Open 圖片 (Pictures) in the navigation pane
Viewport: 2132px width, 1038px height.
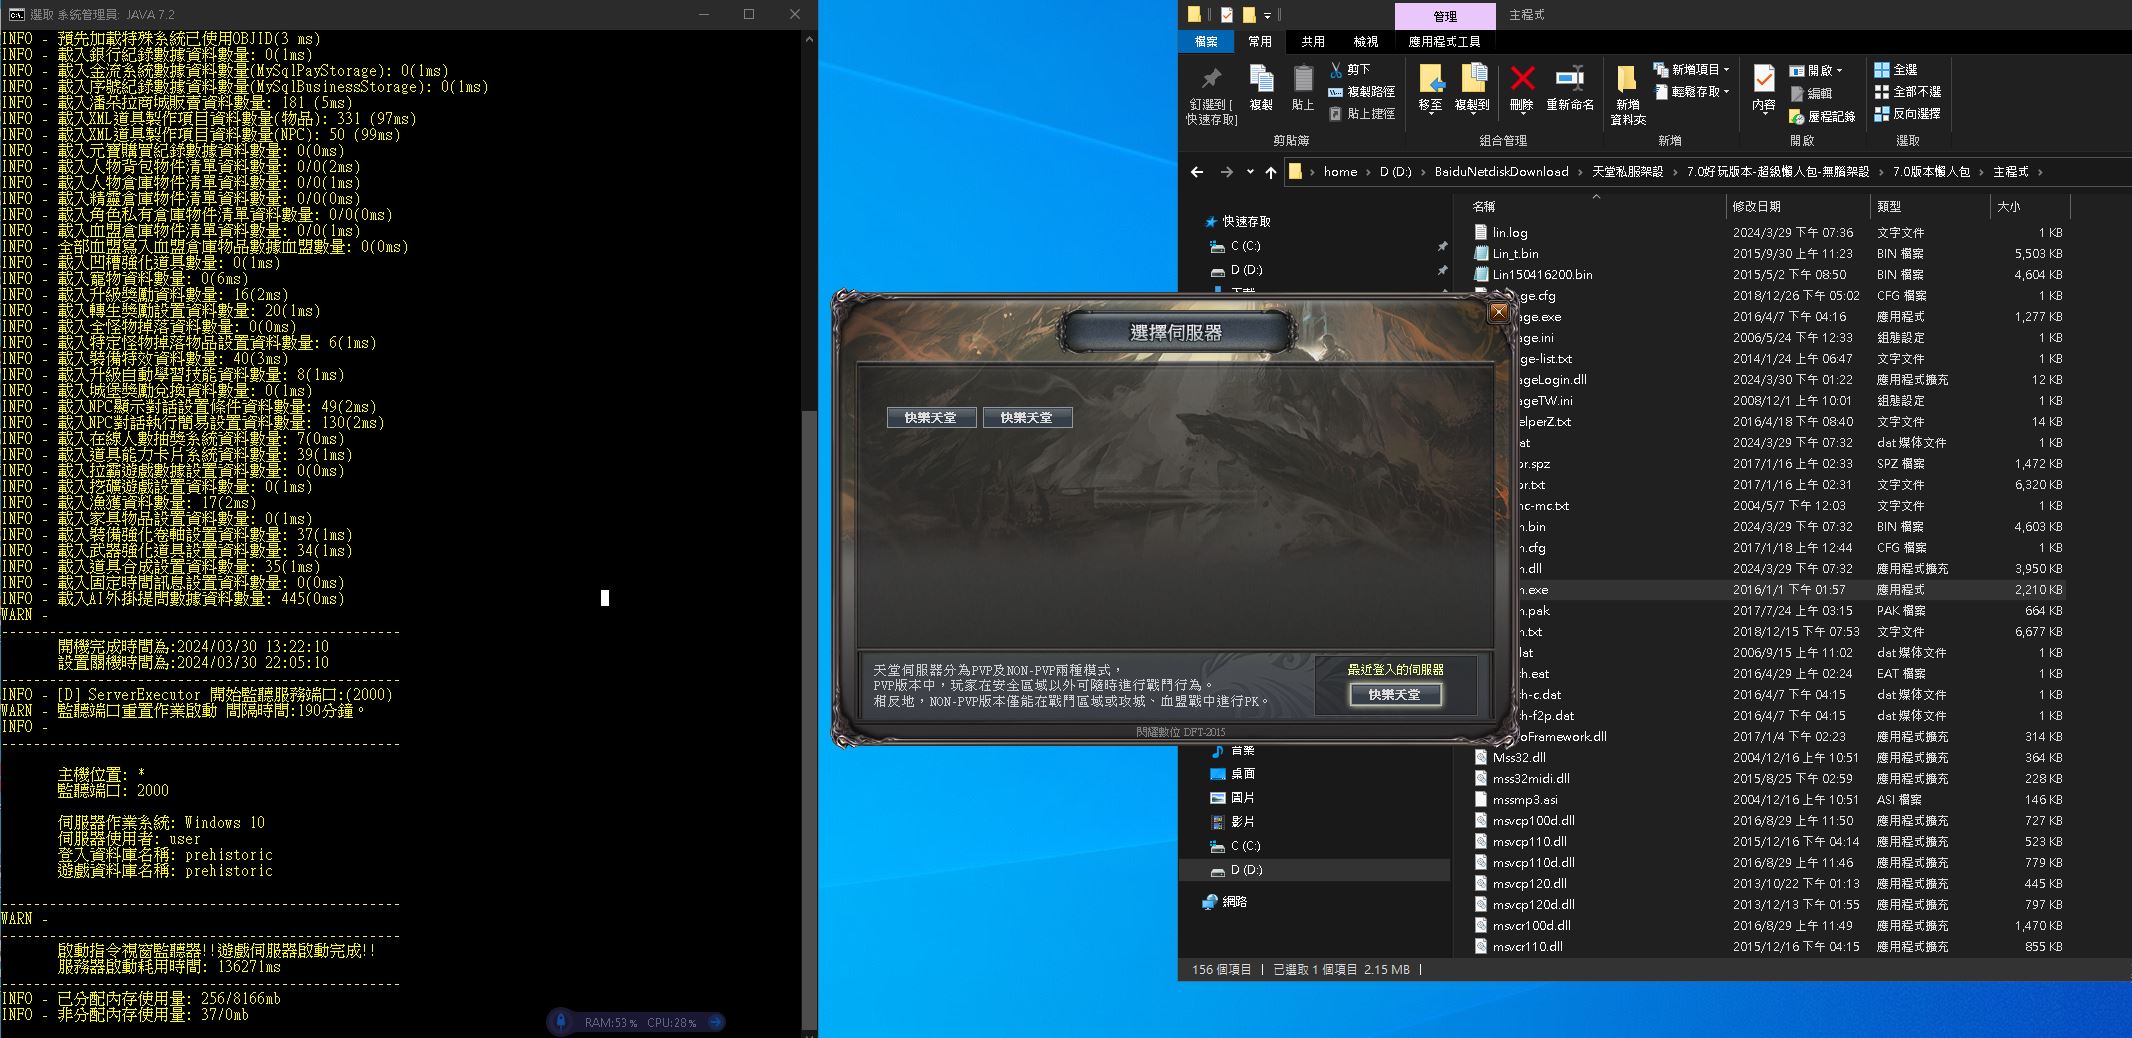point(1232,798)
